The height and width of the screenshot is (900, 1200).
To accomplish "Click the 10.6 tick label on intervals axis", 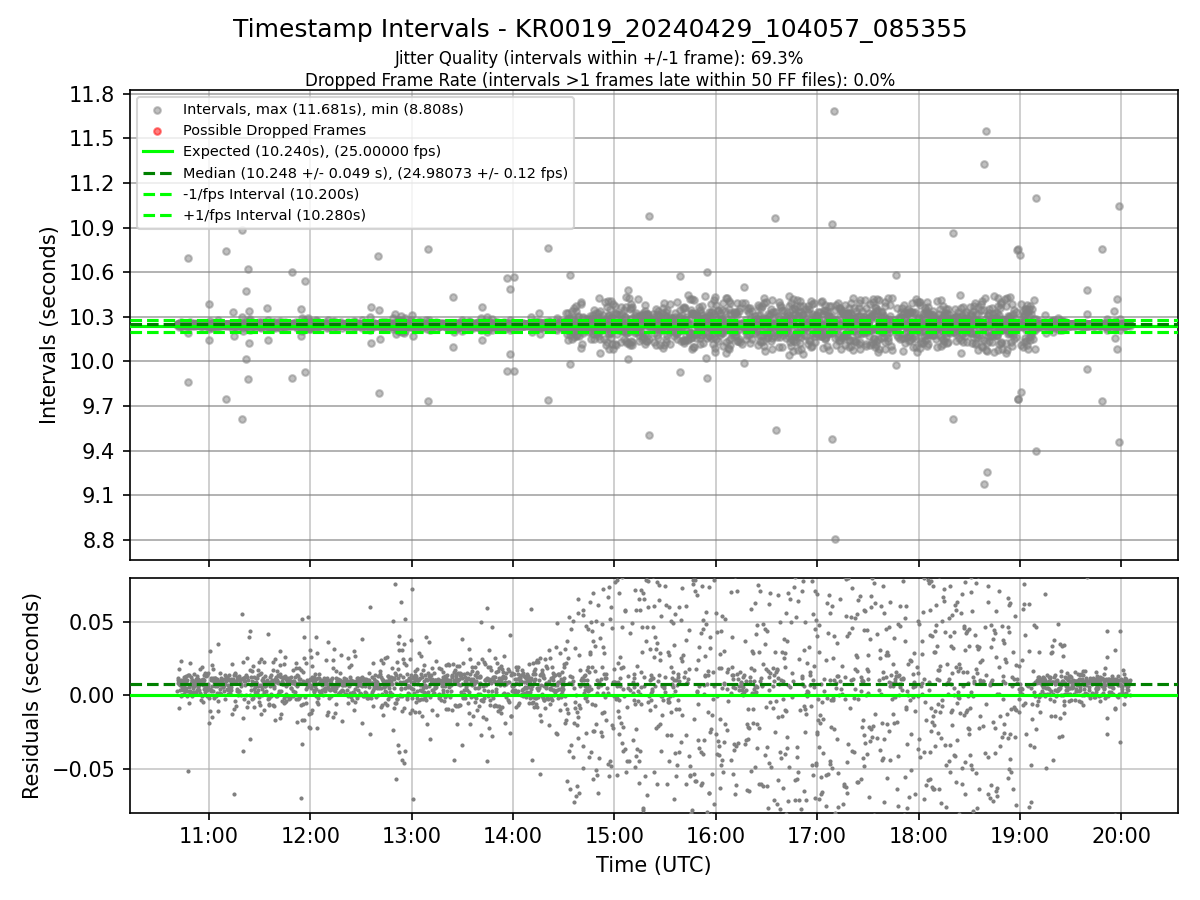I will point(92,273).
